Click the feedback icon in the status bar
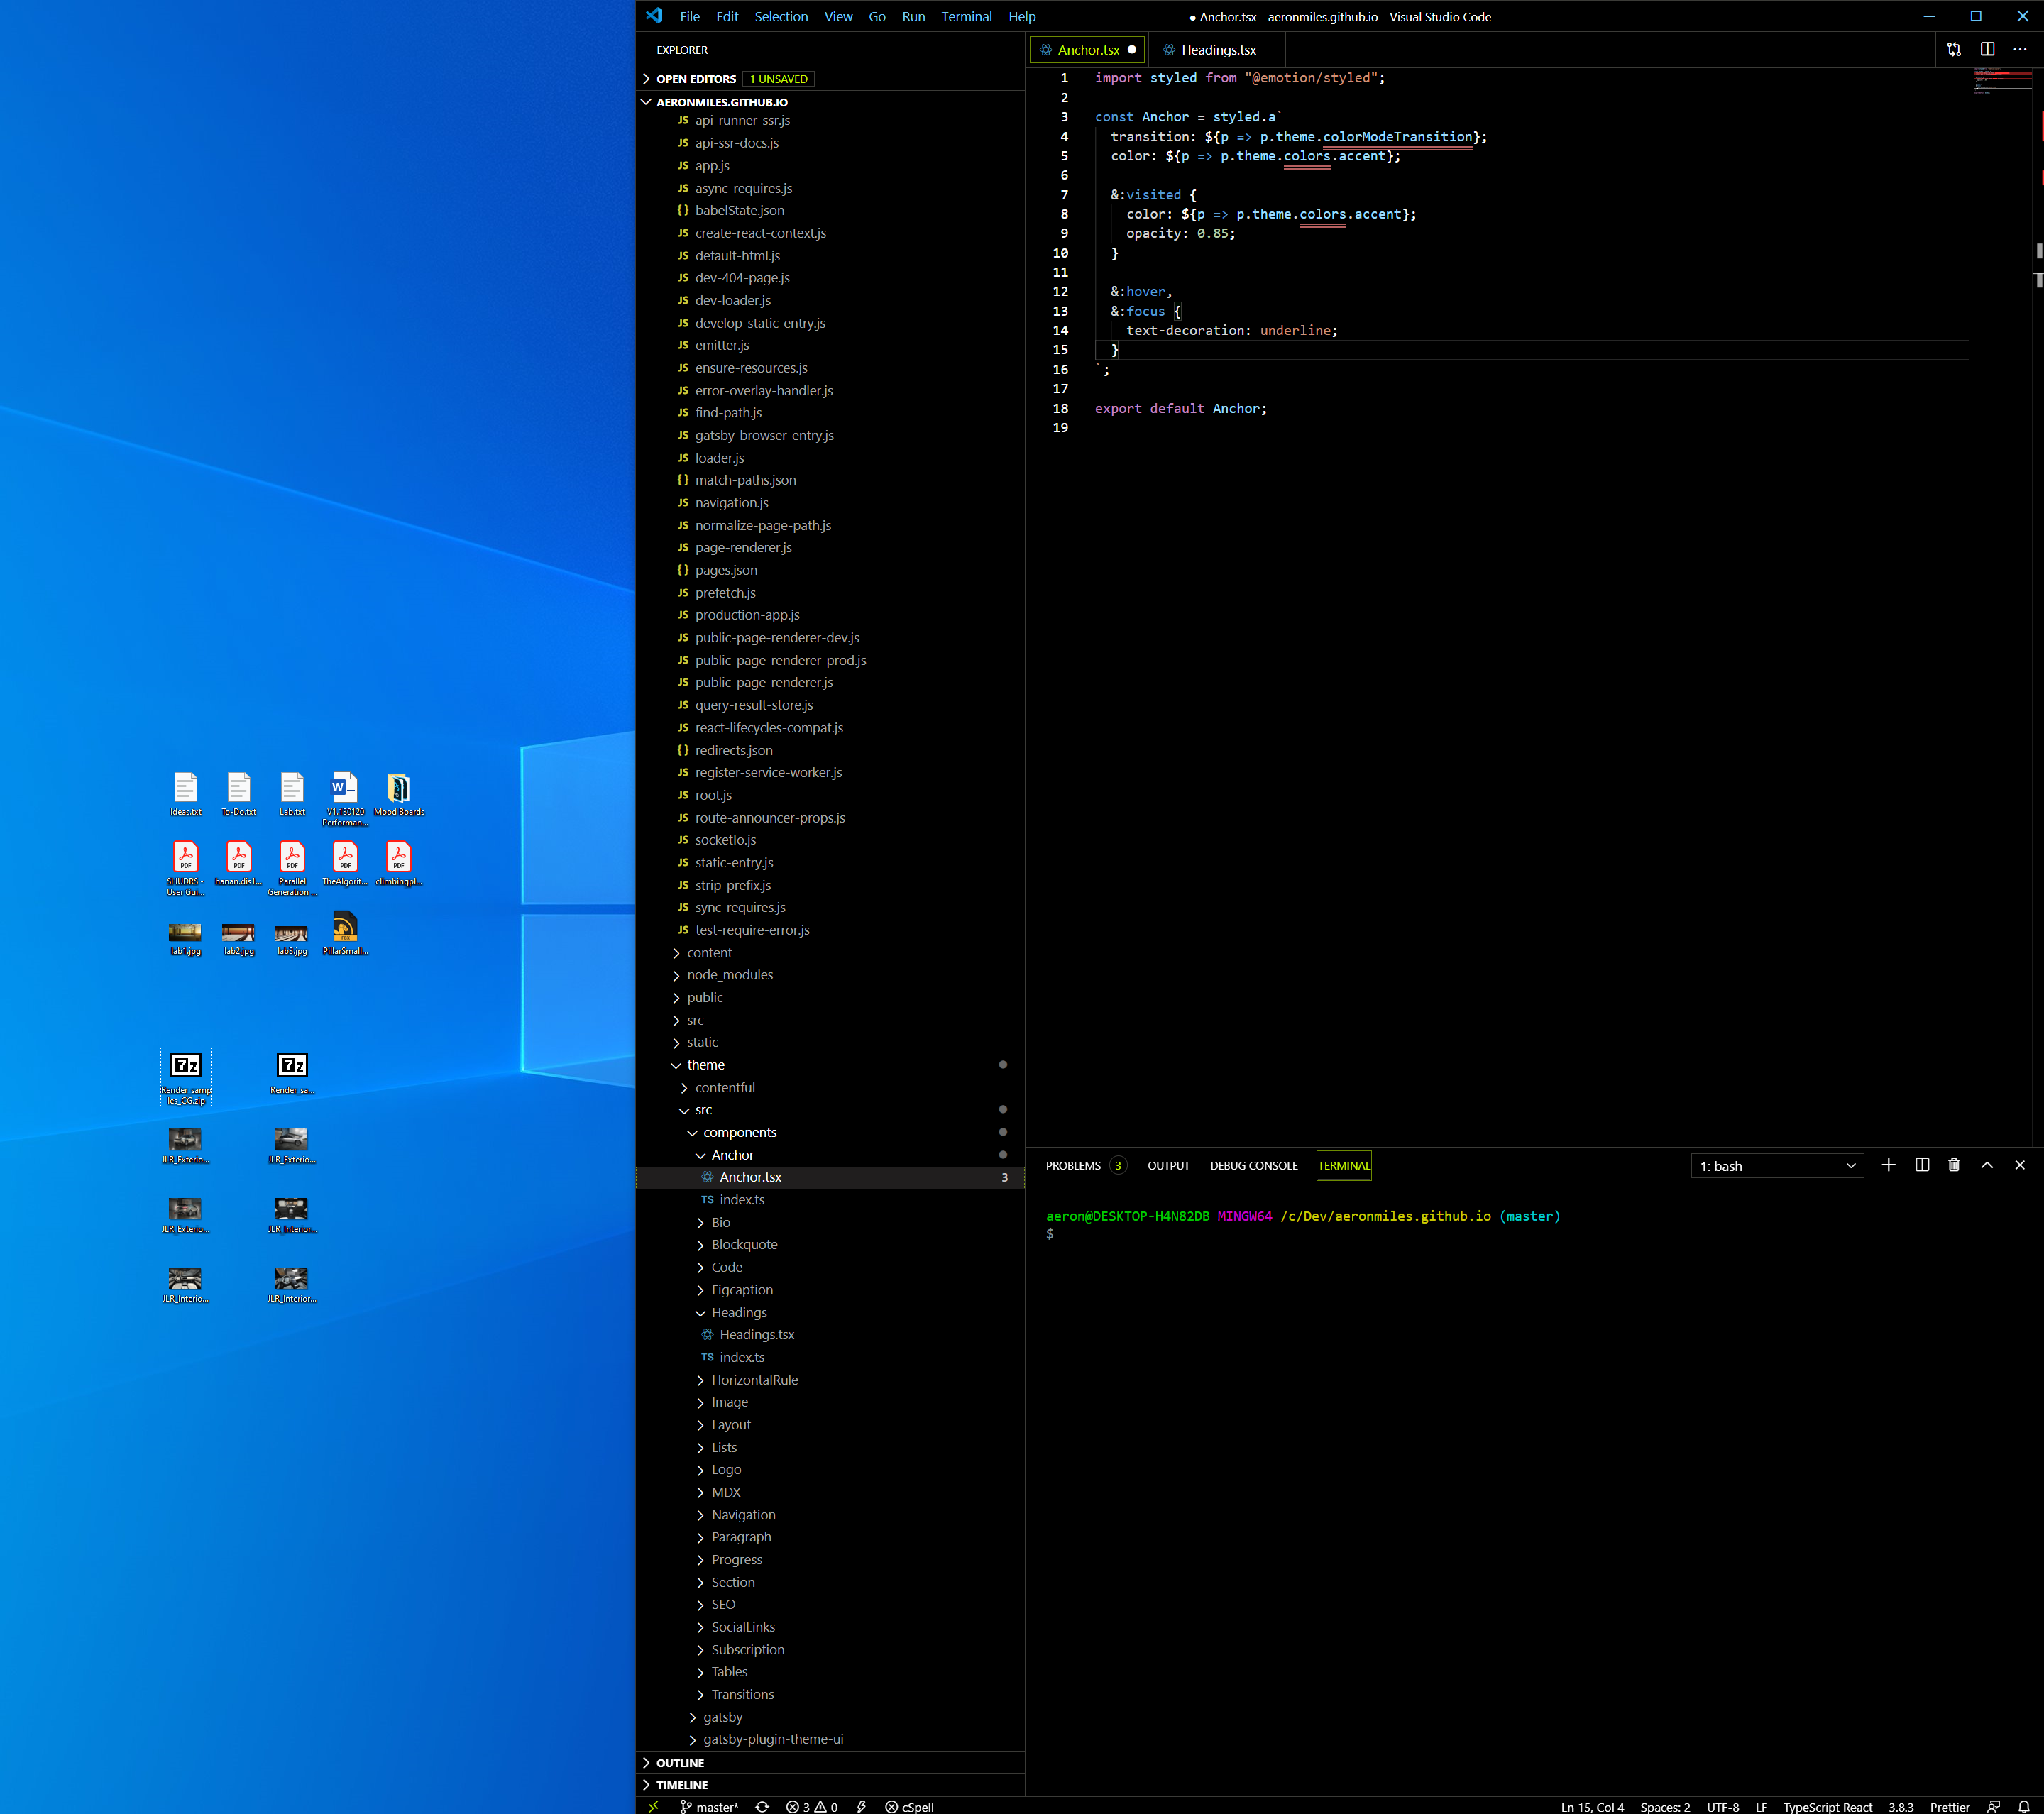The image size is (2044, 1814). [1992, 1806]
